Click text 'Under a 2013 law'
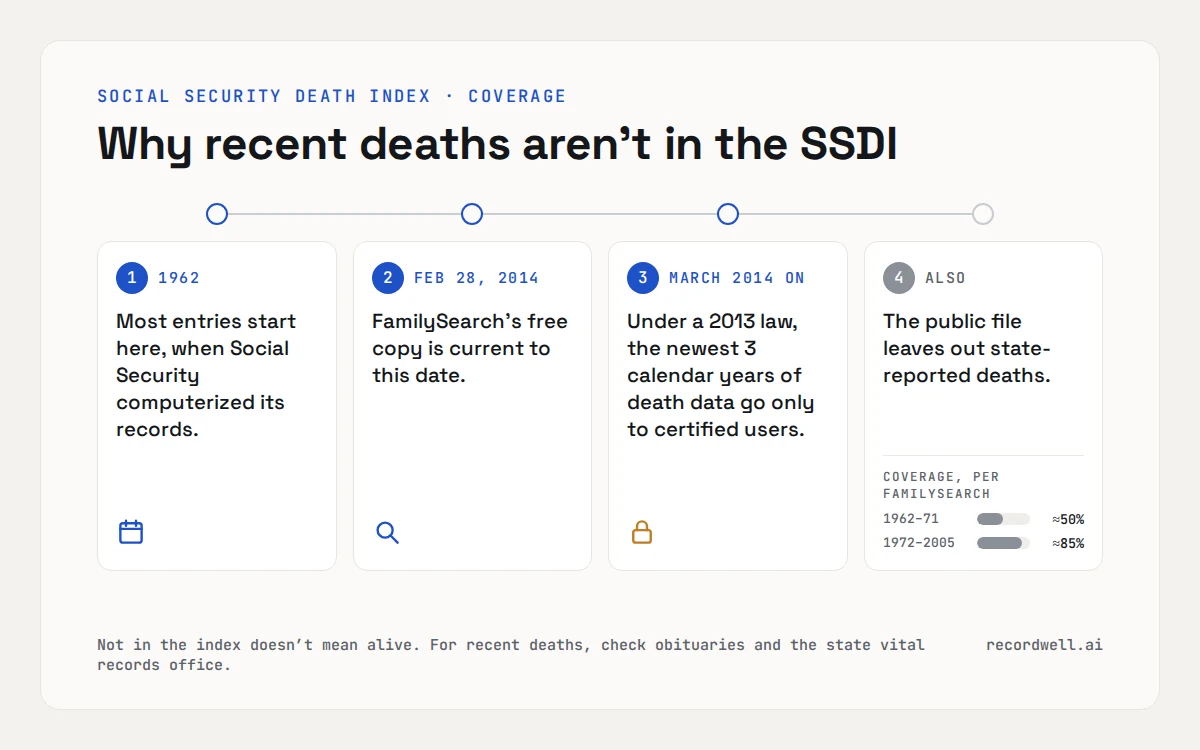 712,322
